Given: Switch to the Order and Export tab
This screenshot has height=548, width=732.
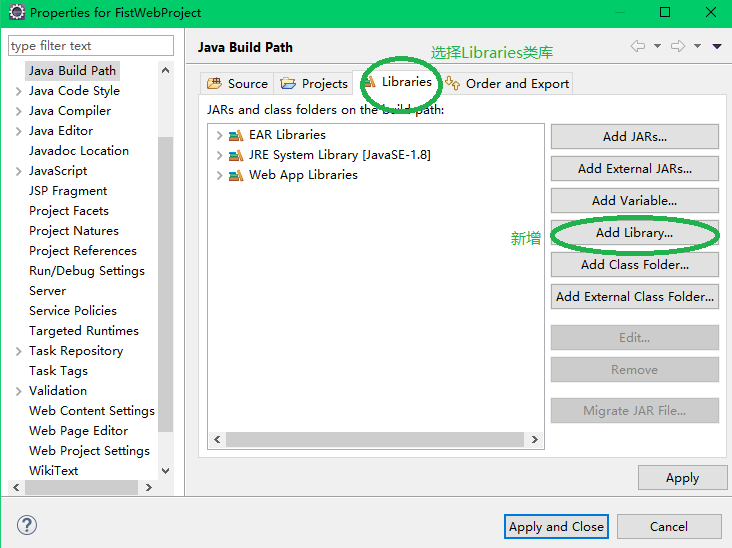Looking at the screenshot, I should pos(507,84).
